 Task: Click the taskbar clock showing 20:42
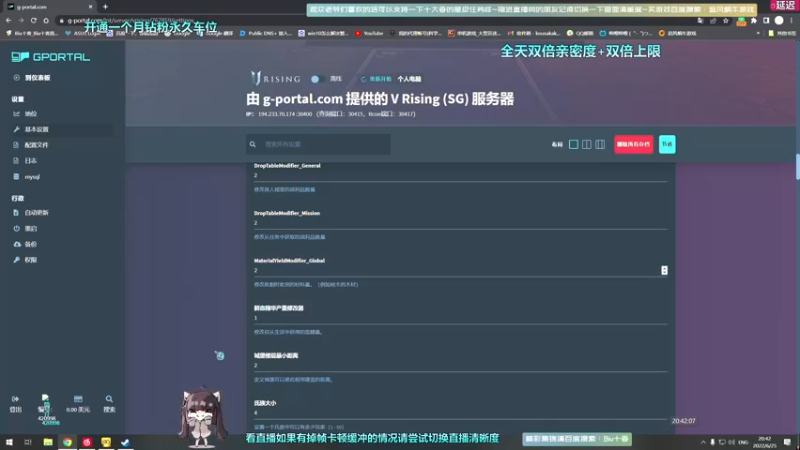click(x=764, y=442)
